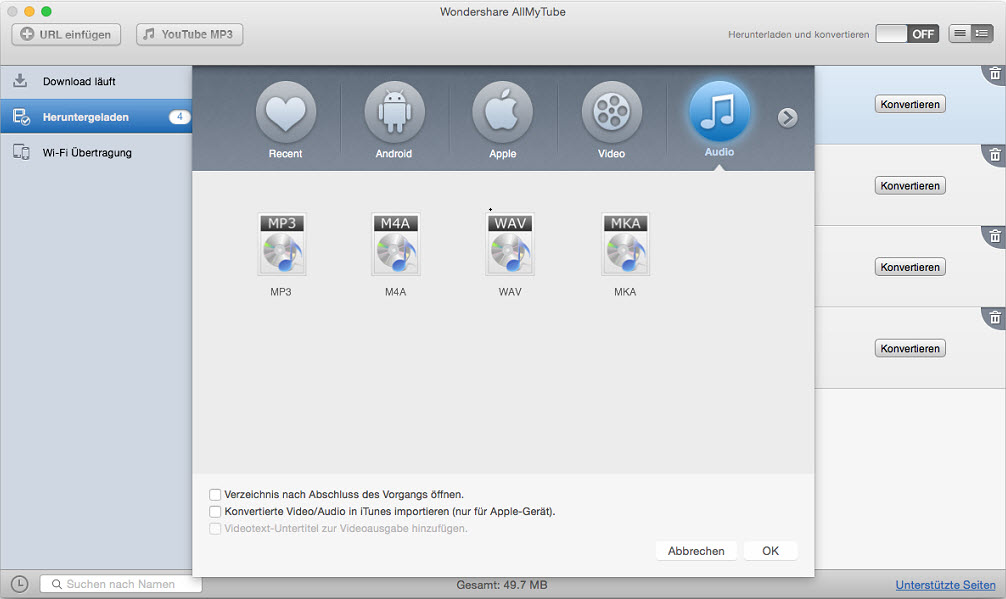
Task: Open the scheduler clock icon
Action: click(x=19, y=584)
